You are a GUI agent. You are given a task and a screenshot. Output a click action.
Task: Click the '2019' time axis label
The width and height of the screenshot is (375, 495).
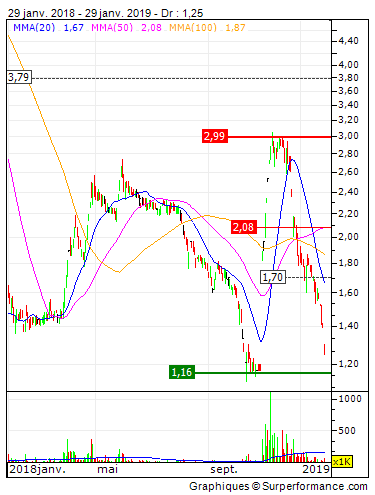(x=316, y=469)
